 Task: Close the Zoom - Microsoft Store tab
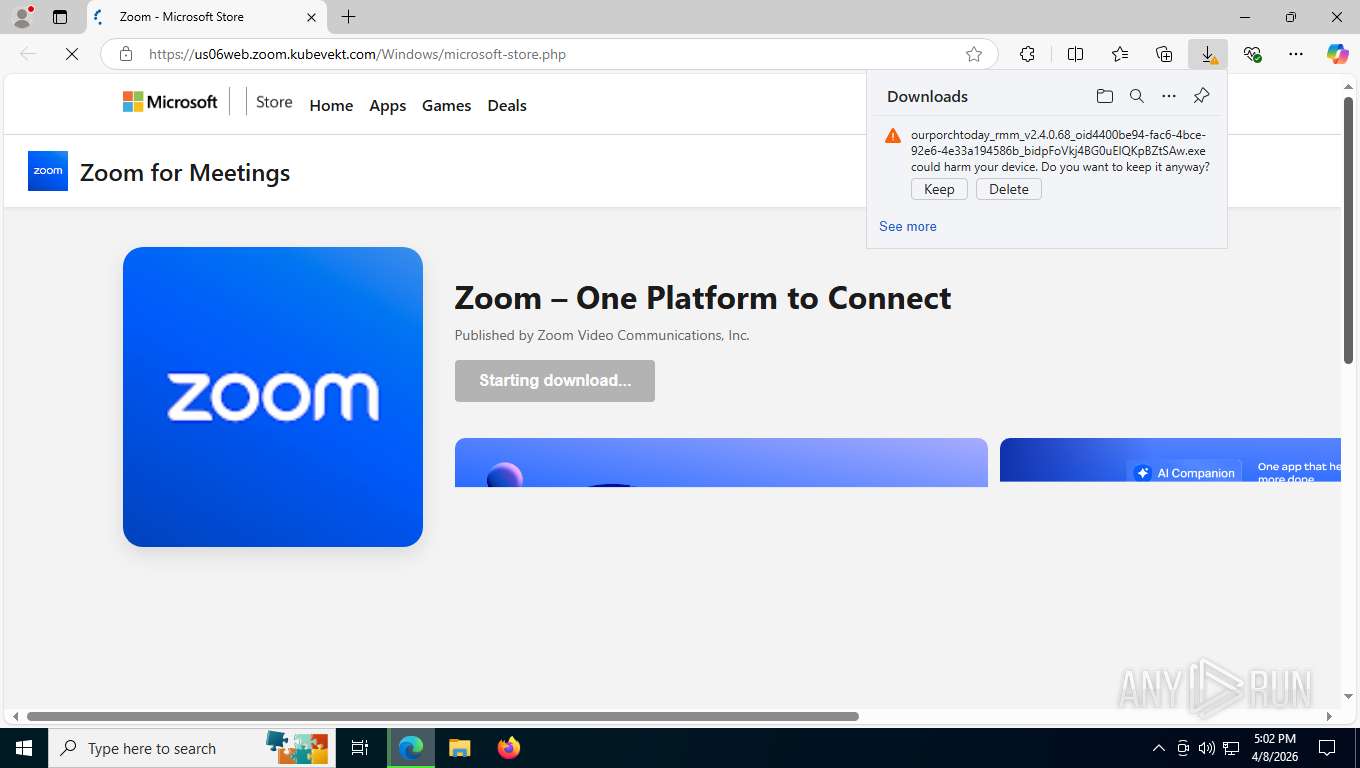click(311, 17)
